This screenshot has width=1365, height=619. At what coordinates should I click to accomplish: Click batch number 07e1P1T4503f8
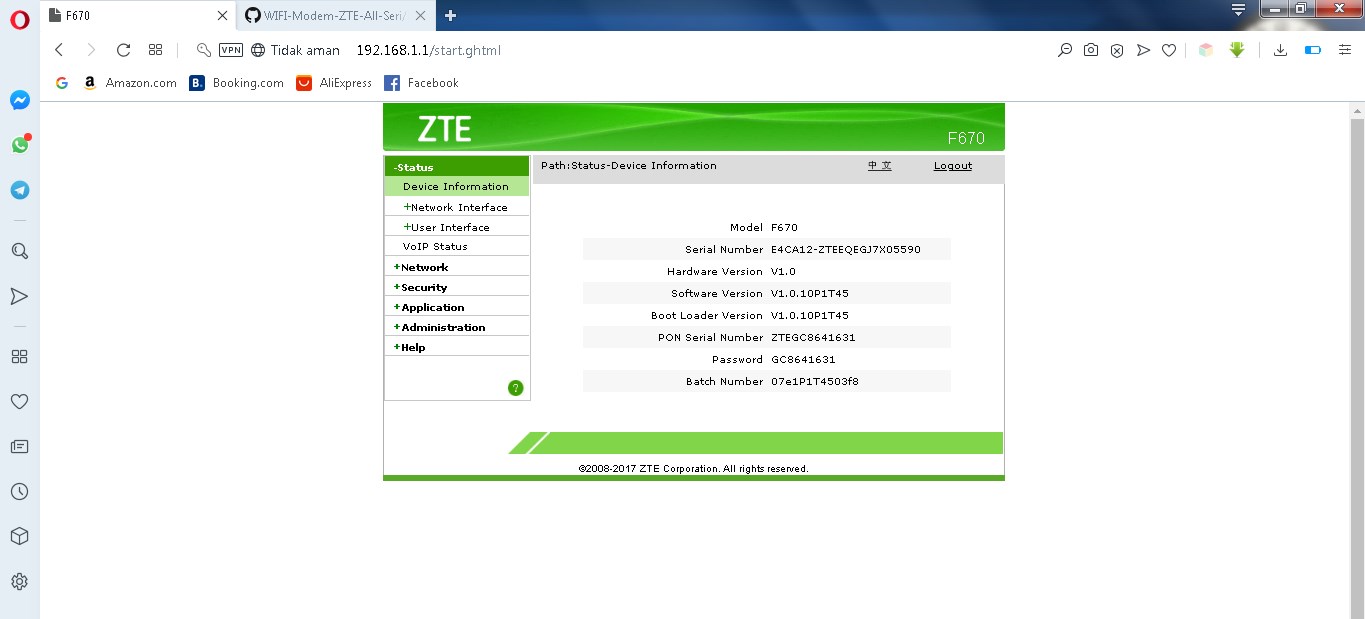pyautogui.click(x=815, y=382)
